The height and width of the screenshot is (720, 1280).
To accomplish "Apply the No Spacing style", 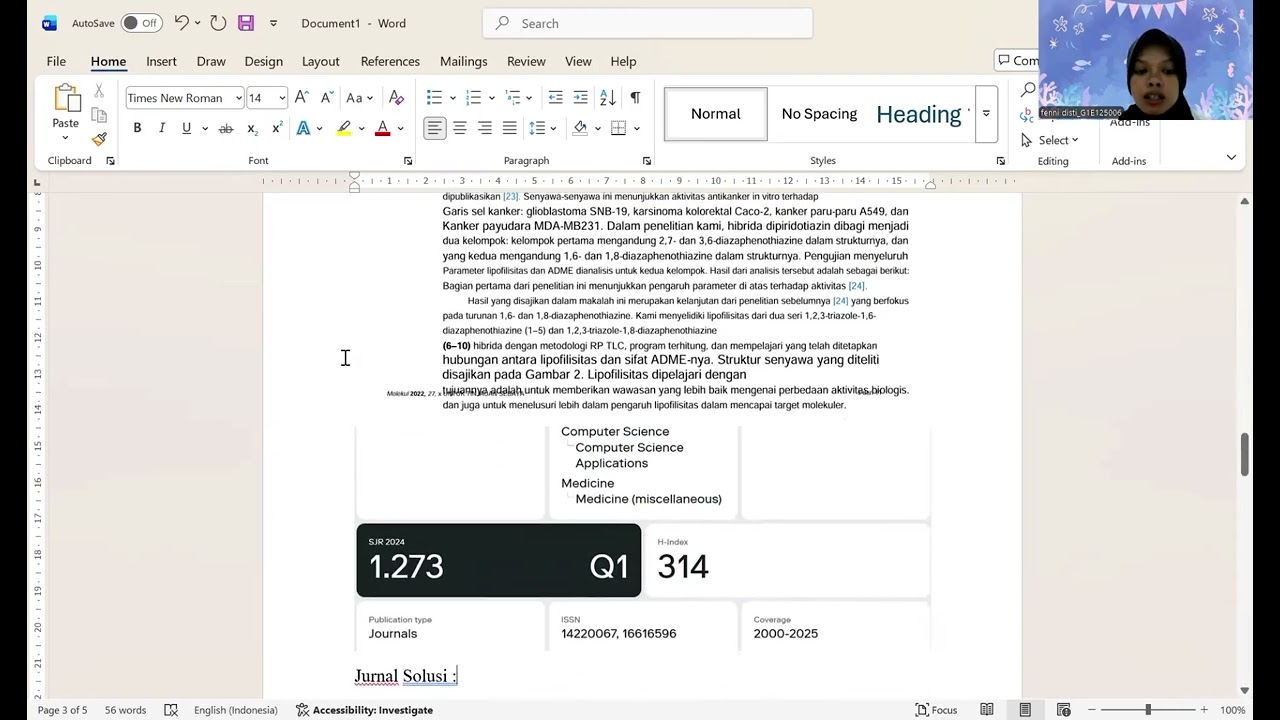I will pos(819,114).
